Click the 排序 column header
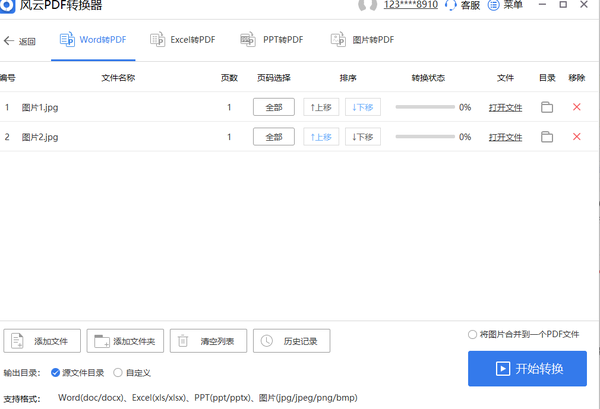This screenshot has height=409, width=600. tap(348, 78)
